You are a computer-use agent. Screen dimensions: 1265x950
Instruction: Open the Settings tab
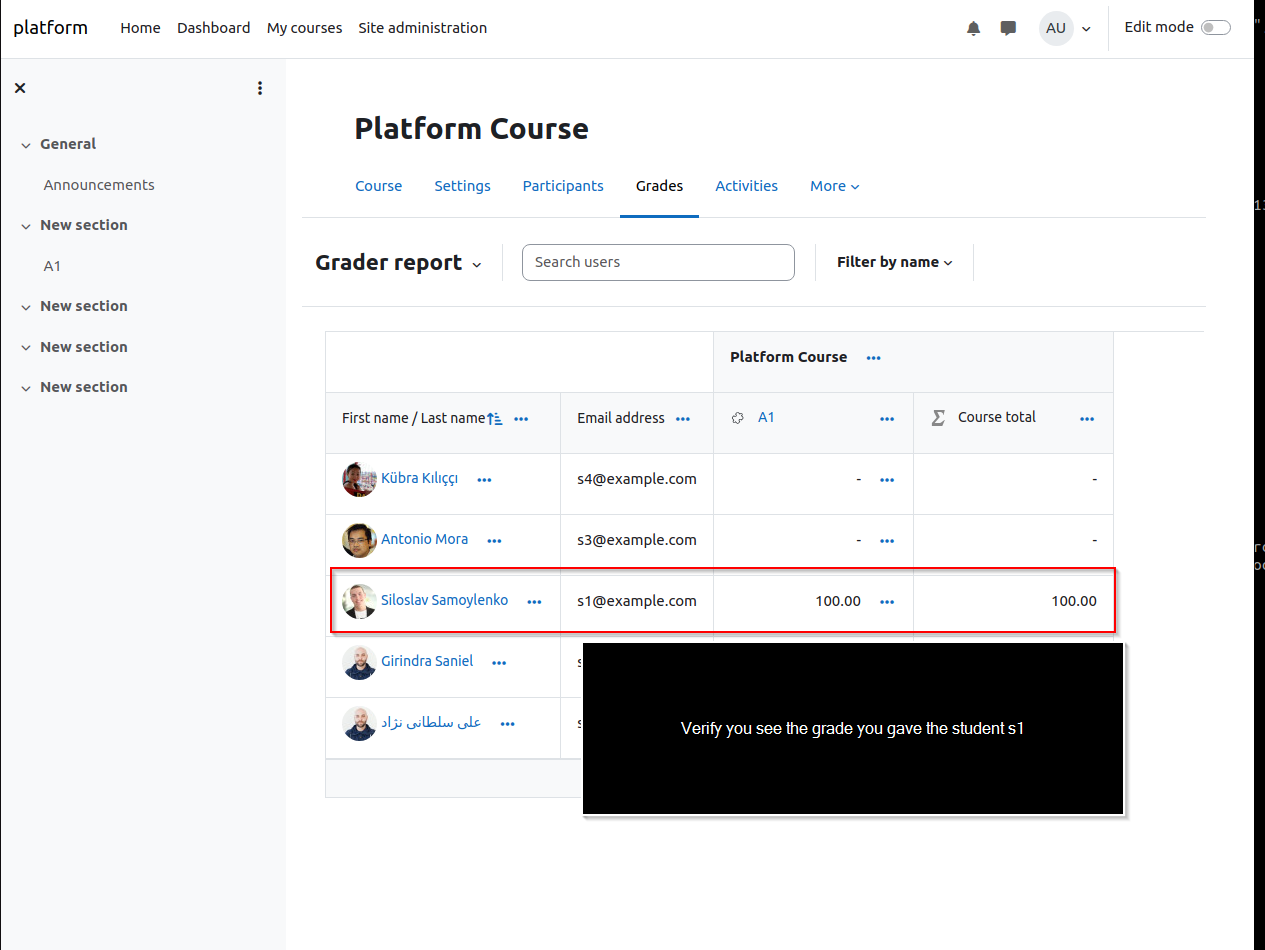click(462, 186)
